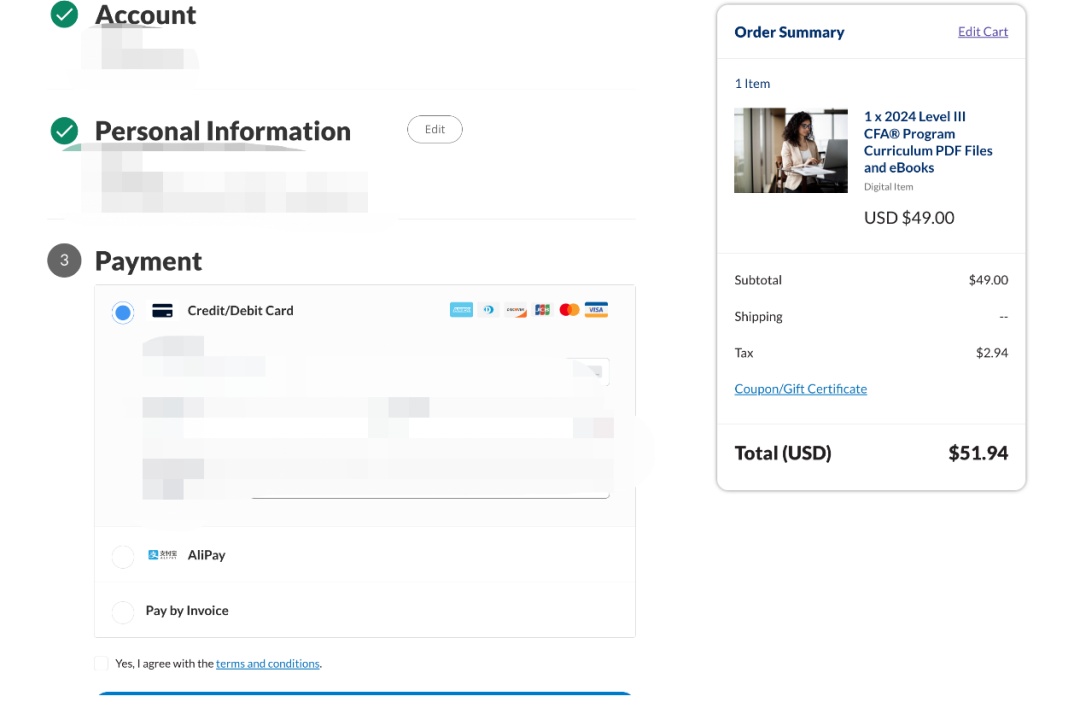Image resolution: width=1080 pixels, height=708 pixels.
Task: Open the Edit Cart link
Action: pos(982,32)
